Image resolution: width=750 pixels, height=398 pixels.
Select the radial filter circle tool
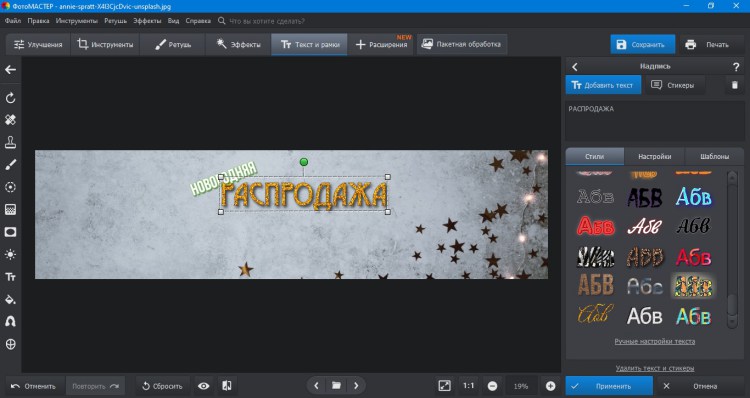tap(10, 187)
